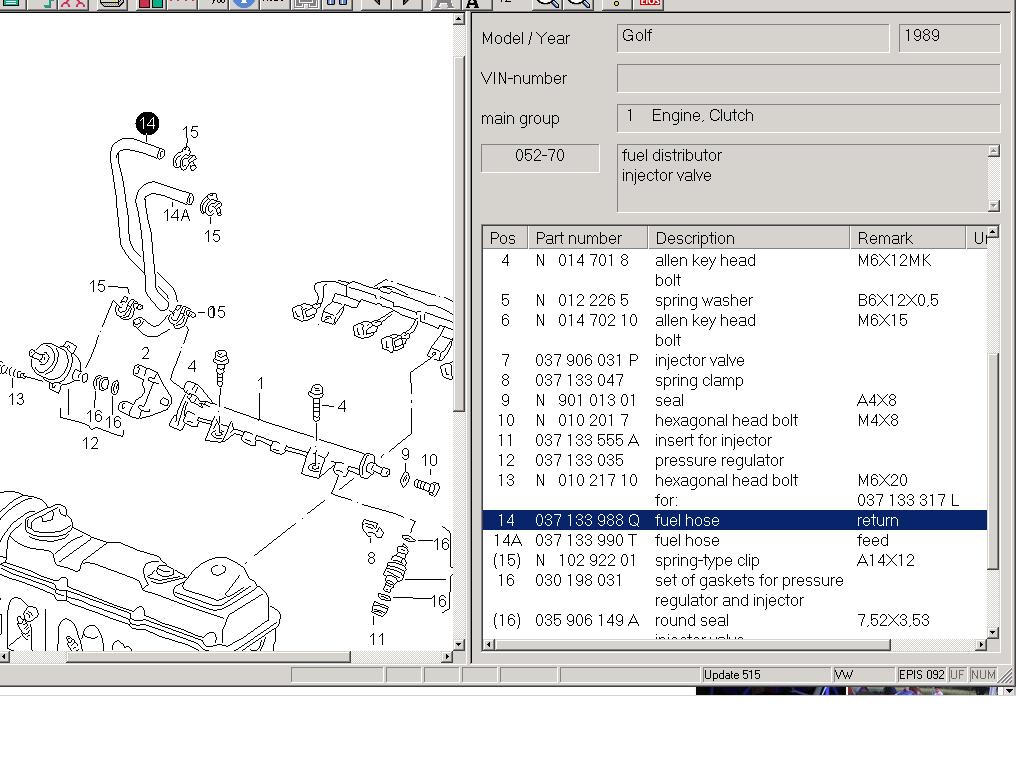
Task: Click the Description column header
Action: (748, 238)
